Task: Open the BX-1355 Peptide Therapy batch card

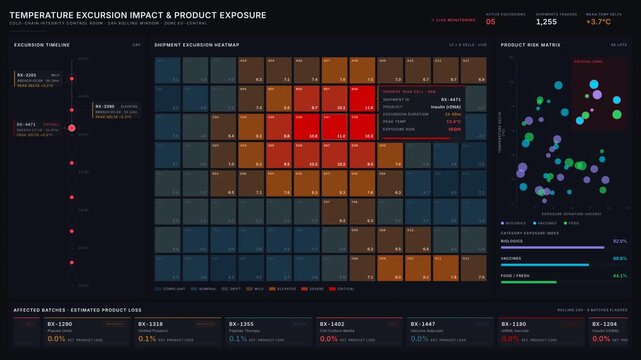Action: pyautogui.click(x=269, y=332)
